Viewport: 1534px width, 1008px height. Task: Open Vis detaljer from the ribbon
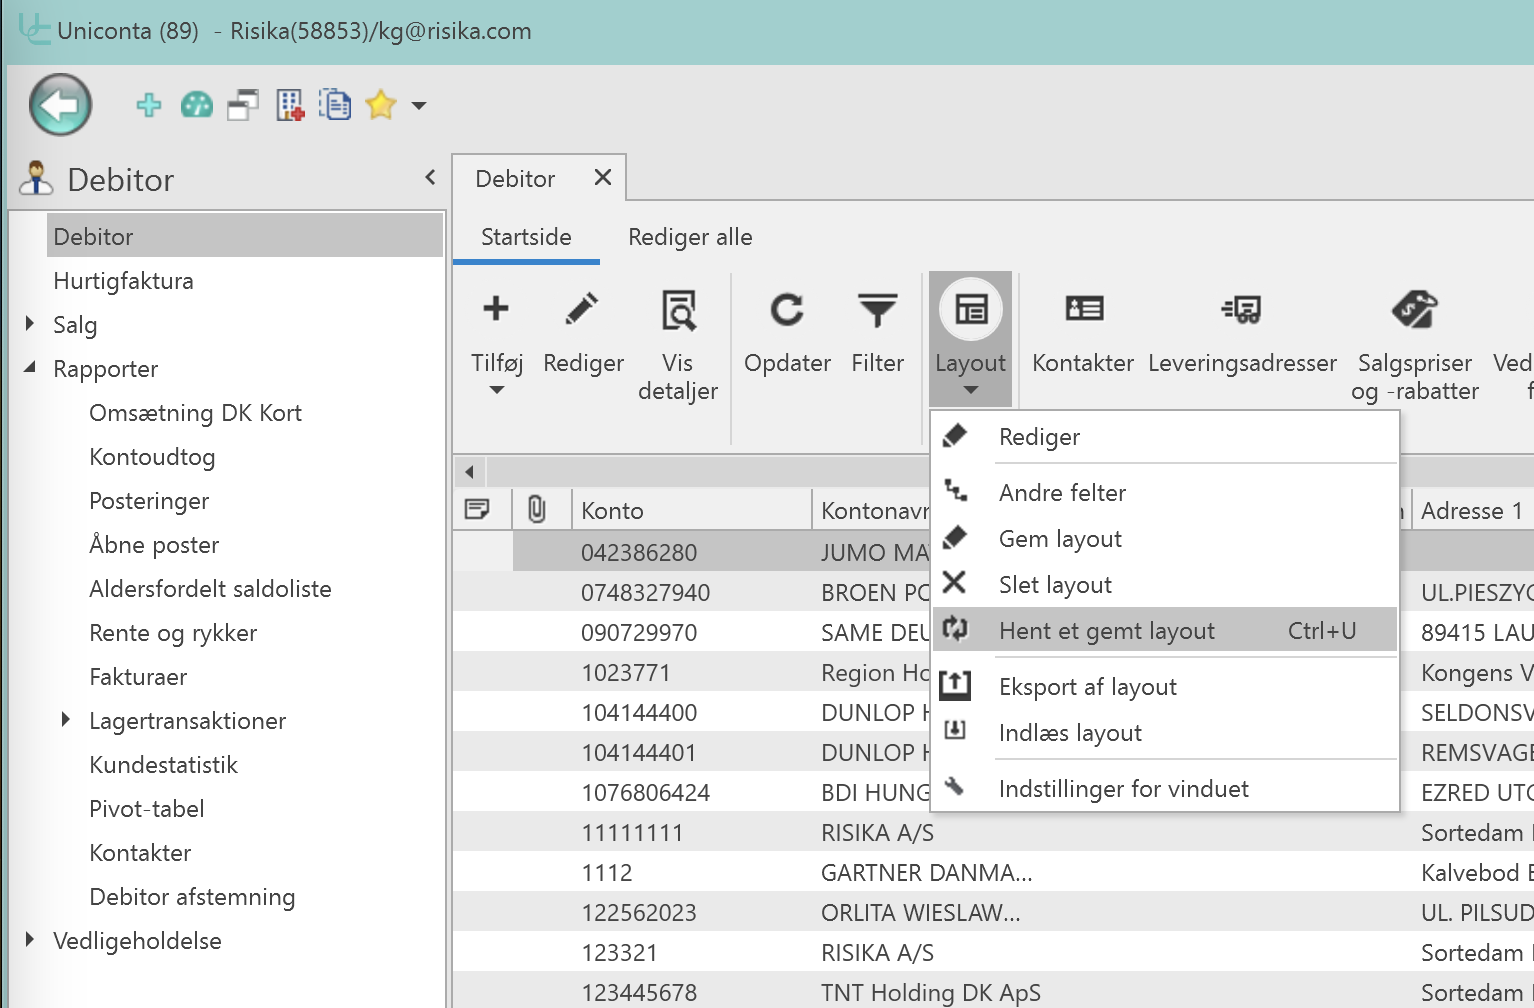click(678, 311)
